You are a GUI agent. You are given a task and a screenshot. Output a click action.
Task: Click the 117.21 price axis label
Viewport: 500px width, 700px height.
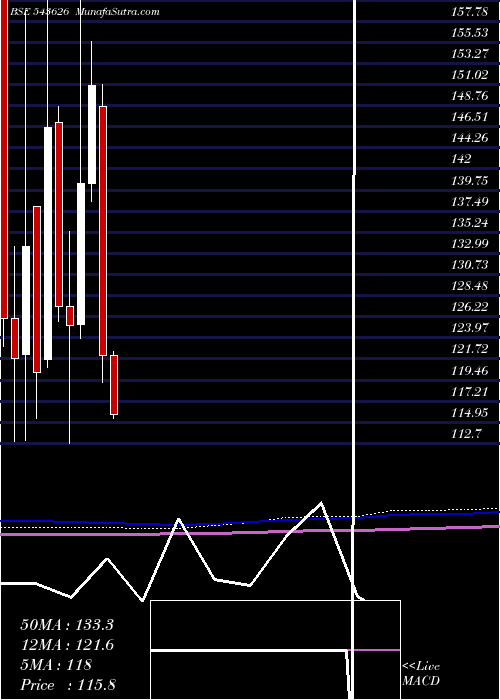click(x=470, y=392)
